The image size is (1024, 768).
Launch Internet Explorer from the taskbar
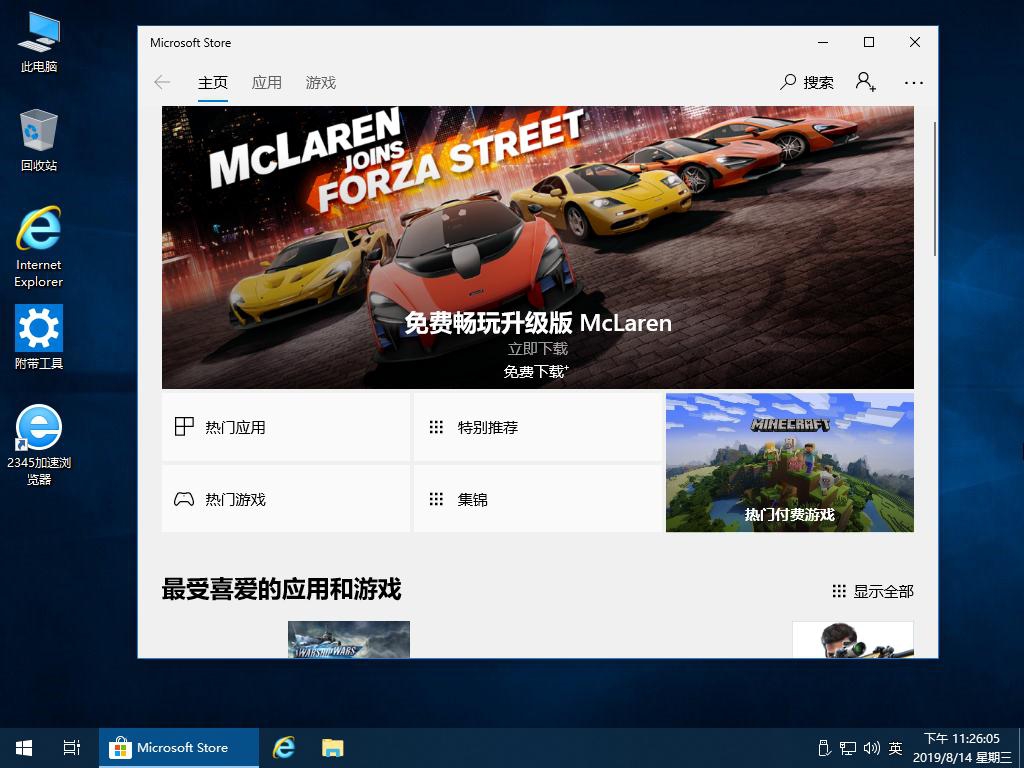283,748
